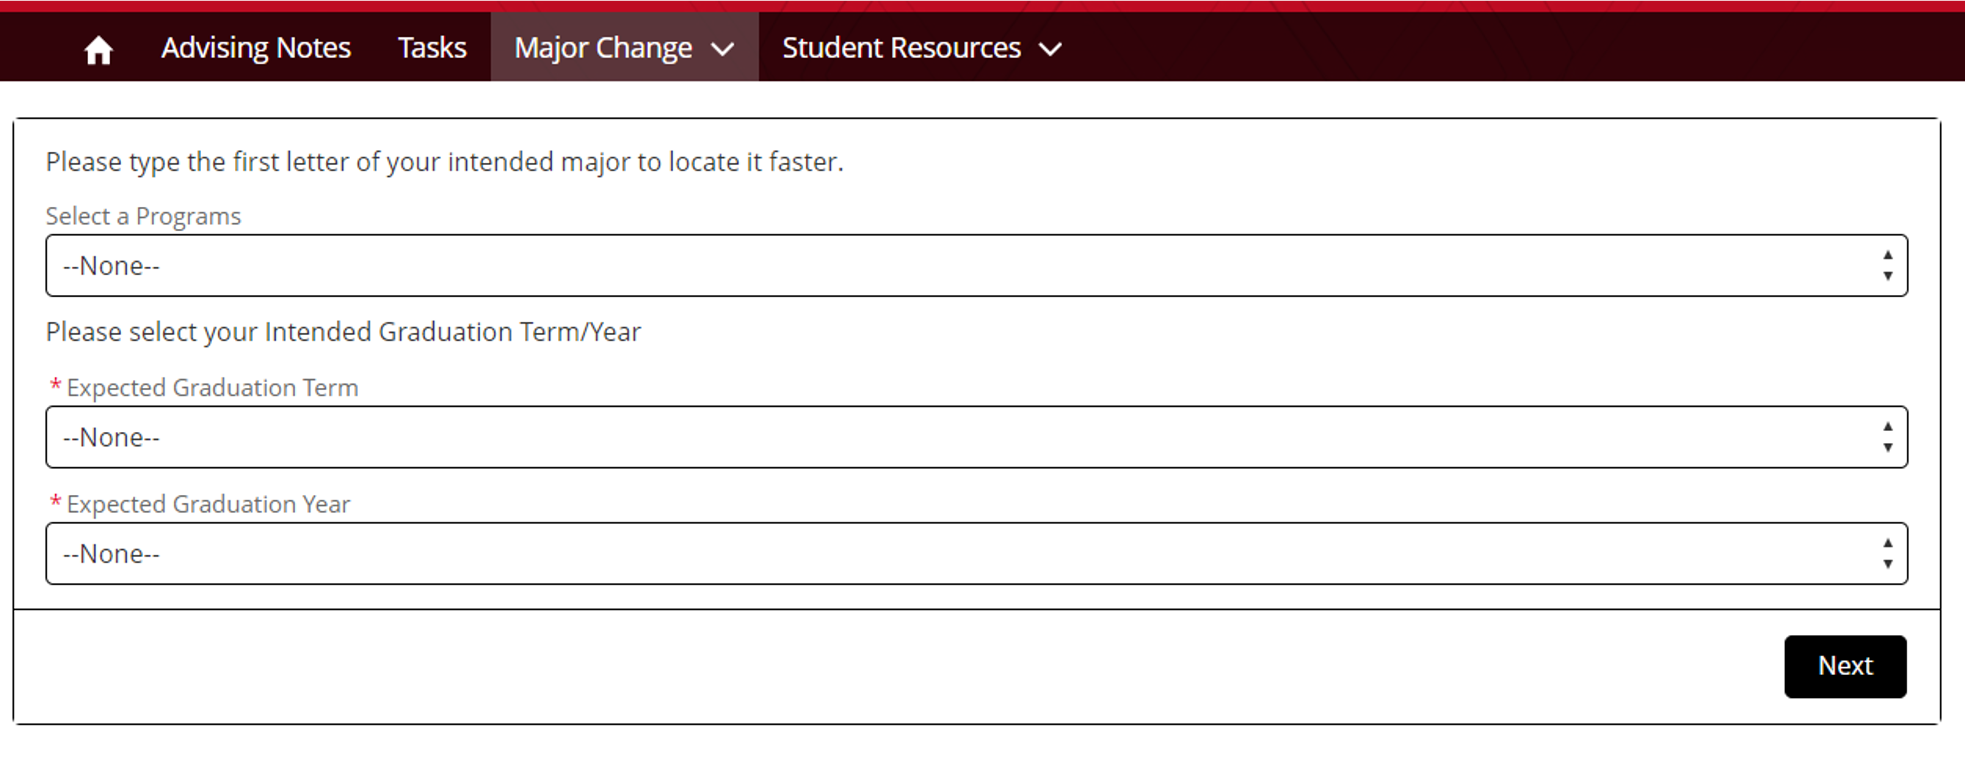This screenshot has height=766, width=1965.
Task: Click the up arrow on Graduation Term selector
Action: (x=1887, y=427)
